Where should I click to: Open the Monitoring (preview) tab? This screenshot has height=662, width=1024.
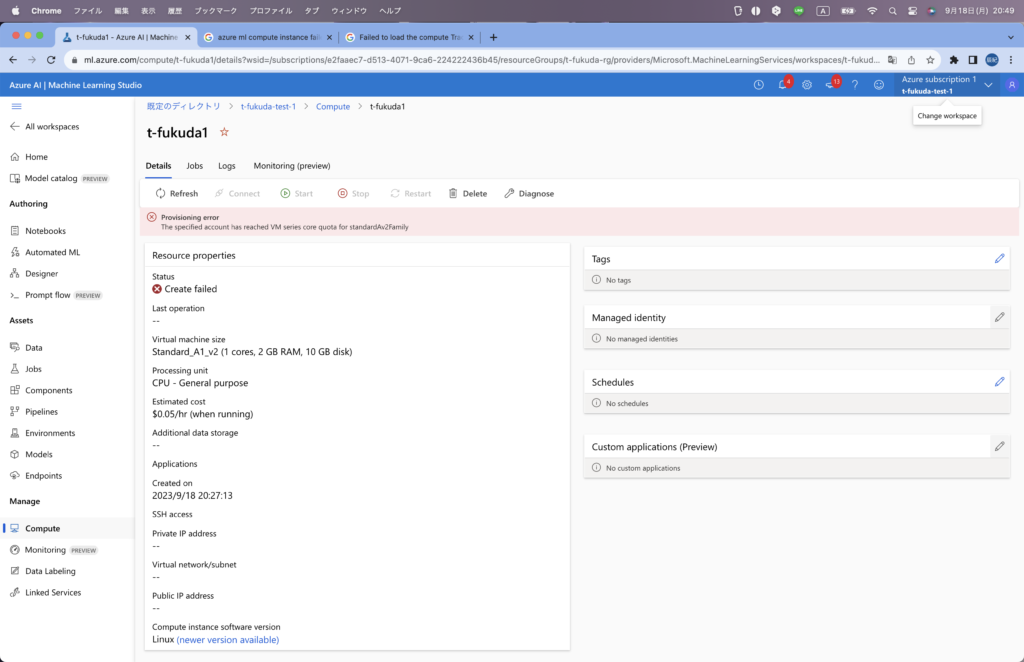[291, 166]
